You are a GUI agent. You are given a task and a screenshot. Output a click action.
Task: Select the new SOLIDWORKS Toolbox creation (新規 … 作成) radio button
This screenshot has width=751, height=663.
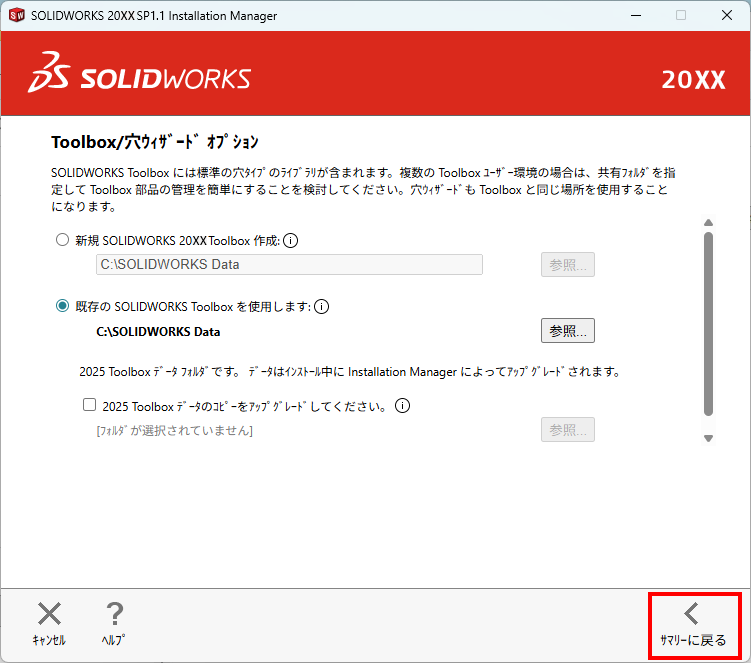point(62,240)
